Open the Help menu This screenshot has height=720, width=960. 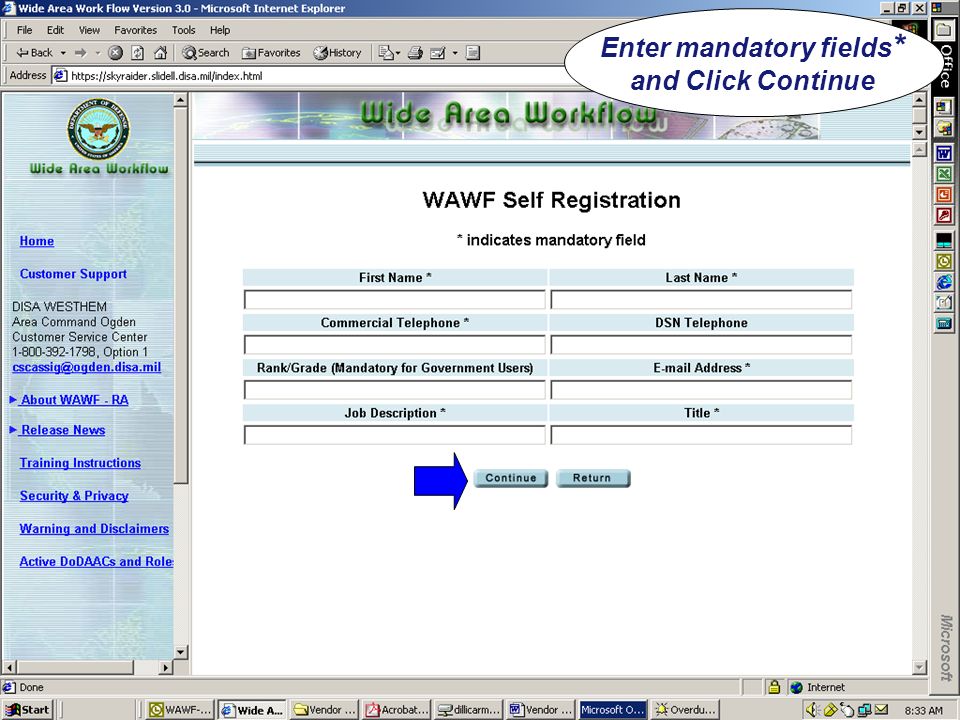coord(220,30)
